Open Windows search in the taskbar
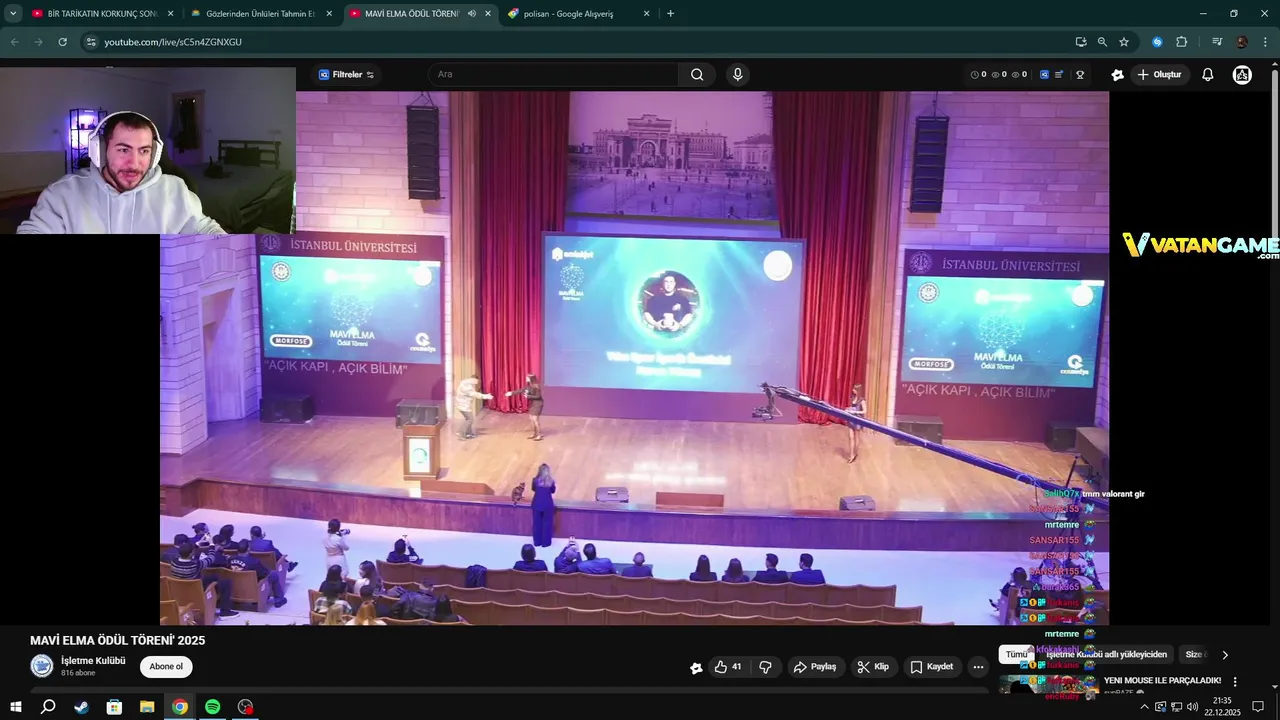 point(48,707)
